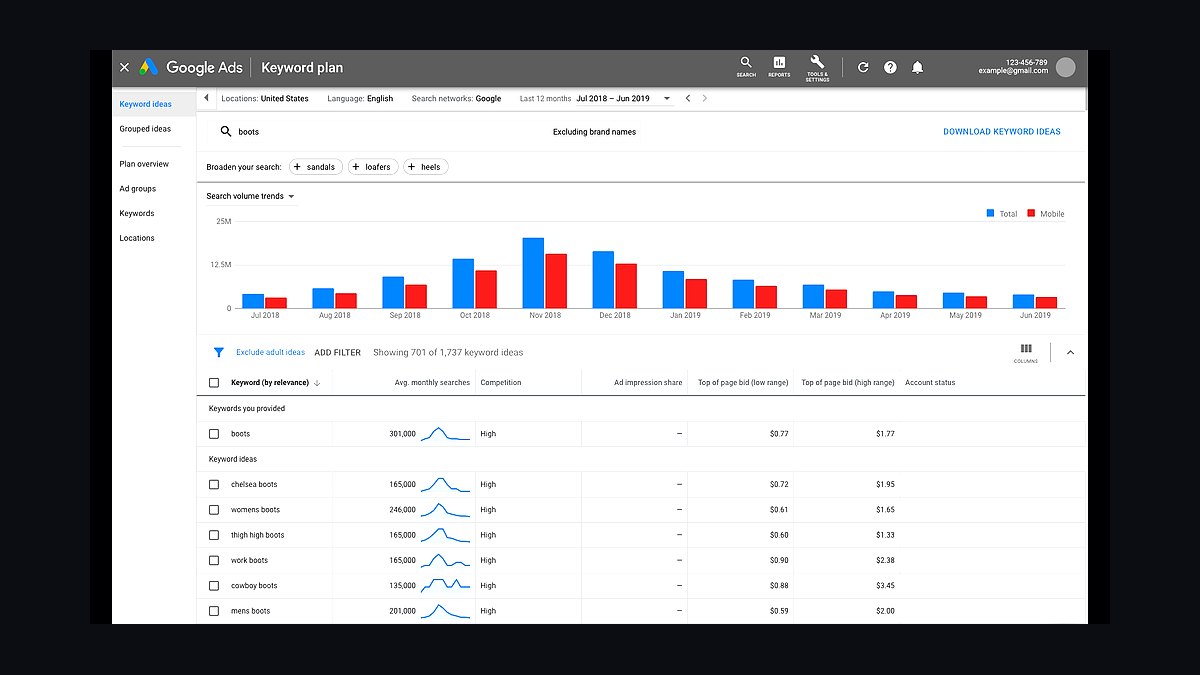
Task: Close the Keyword plan with the X icon
Action: [124, 68]
